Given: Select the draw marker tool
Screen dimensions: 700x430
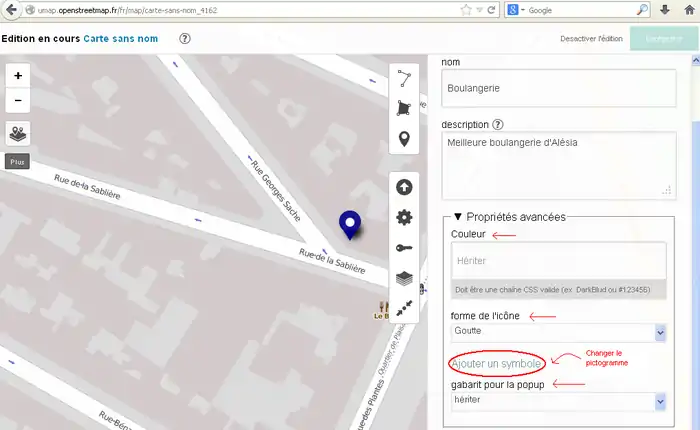Looking at the screenshot, I should tap(404, 139).
